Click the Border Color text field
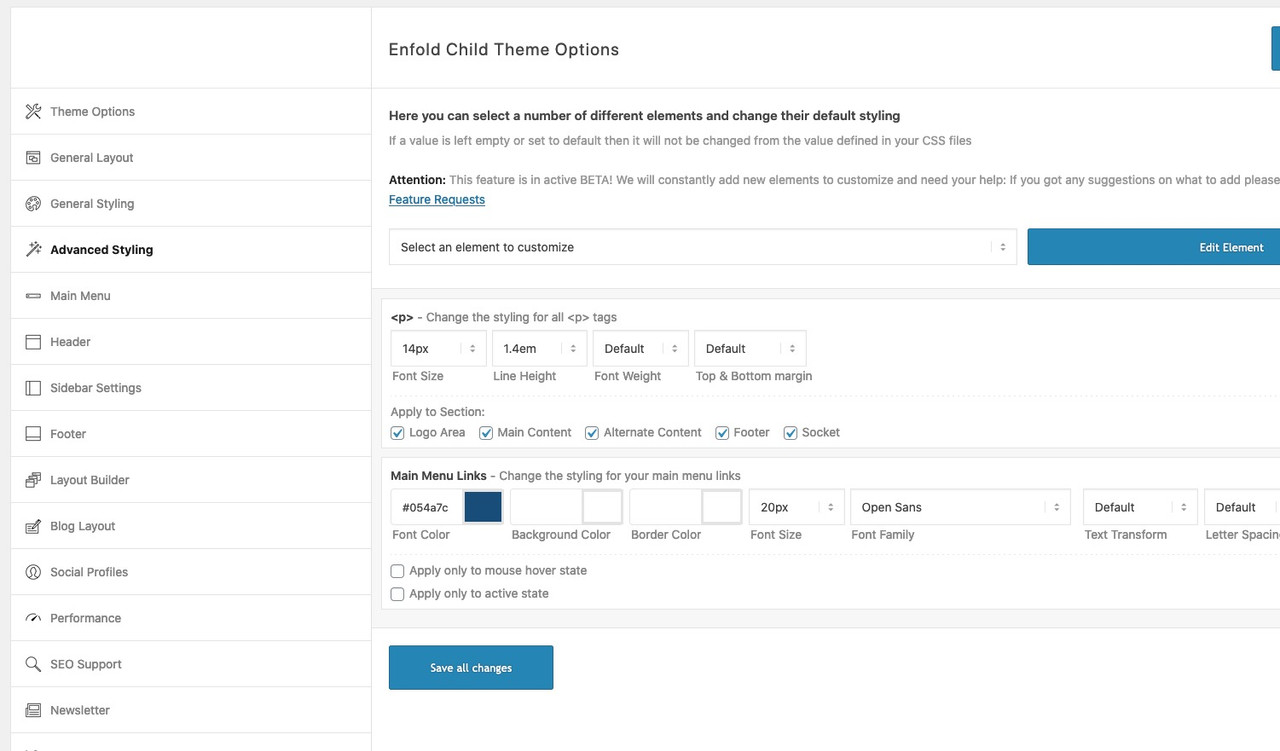1280x751 pixels. click(x=666, y=507)
